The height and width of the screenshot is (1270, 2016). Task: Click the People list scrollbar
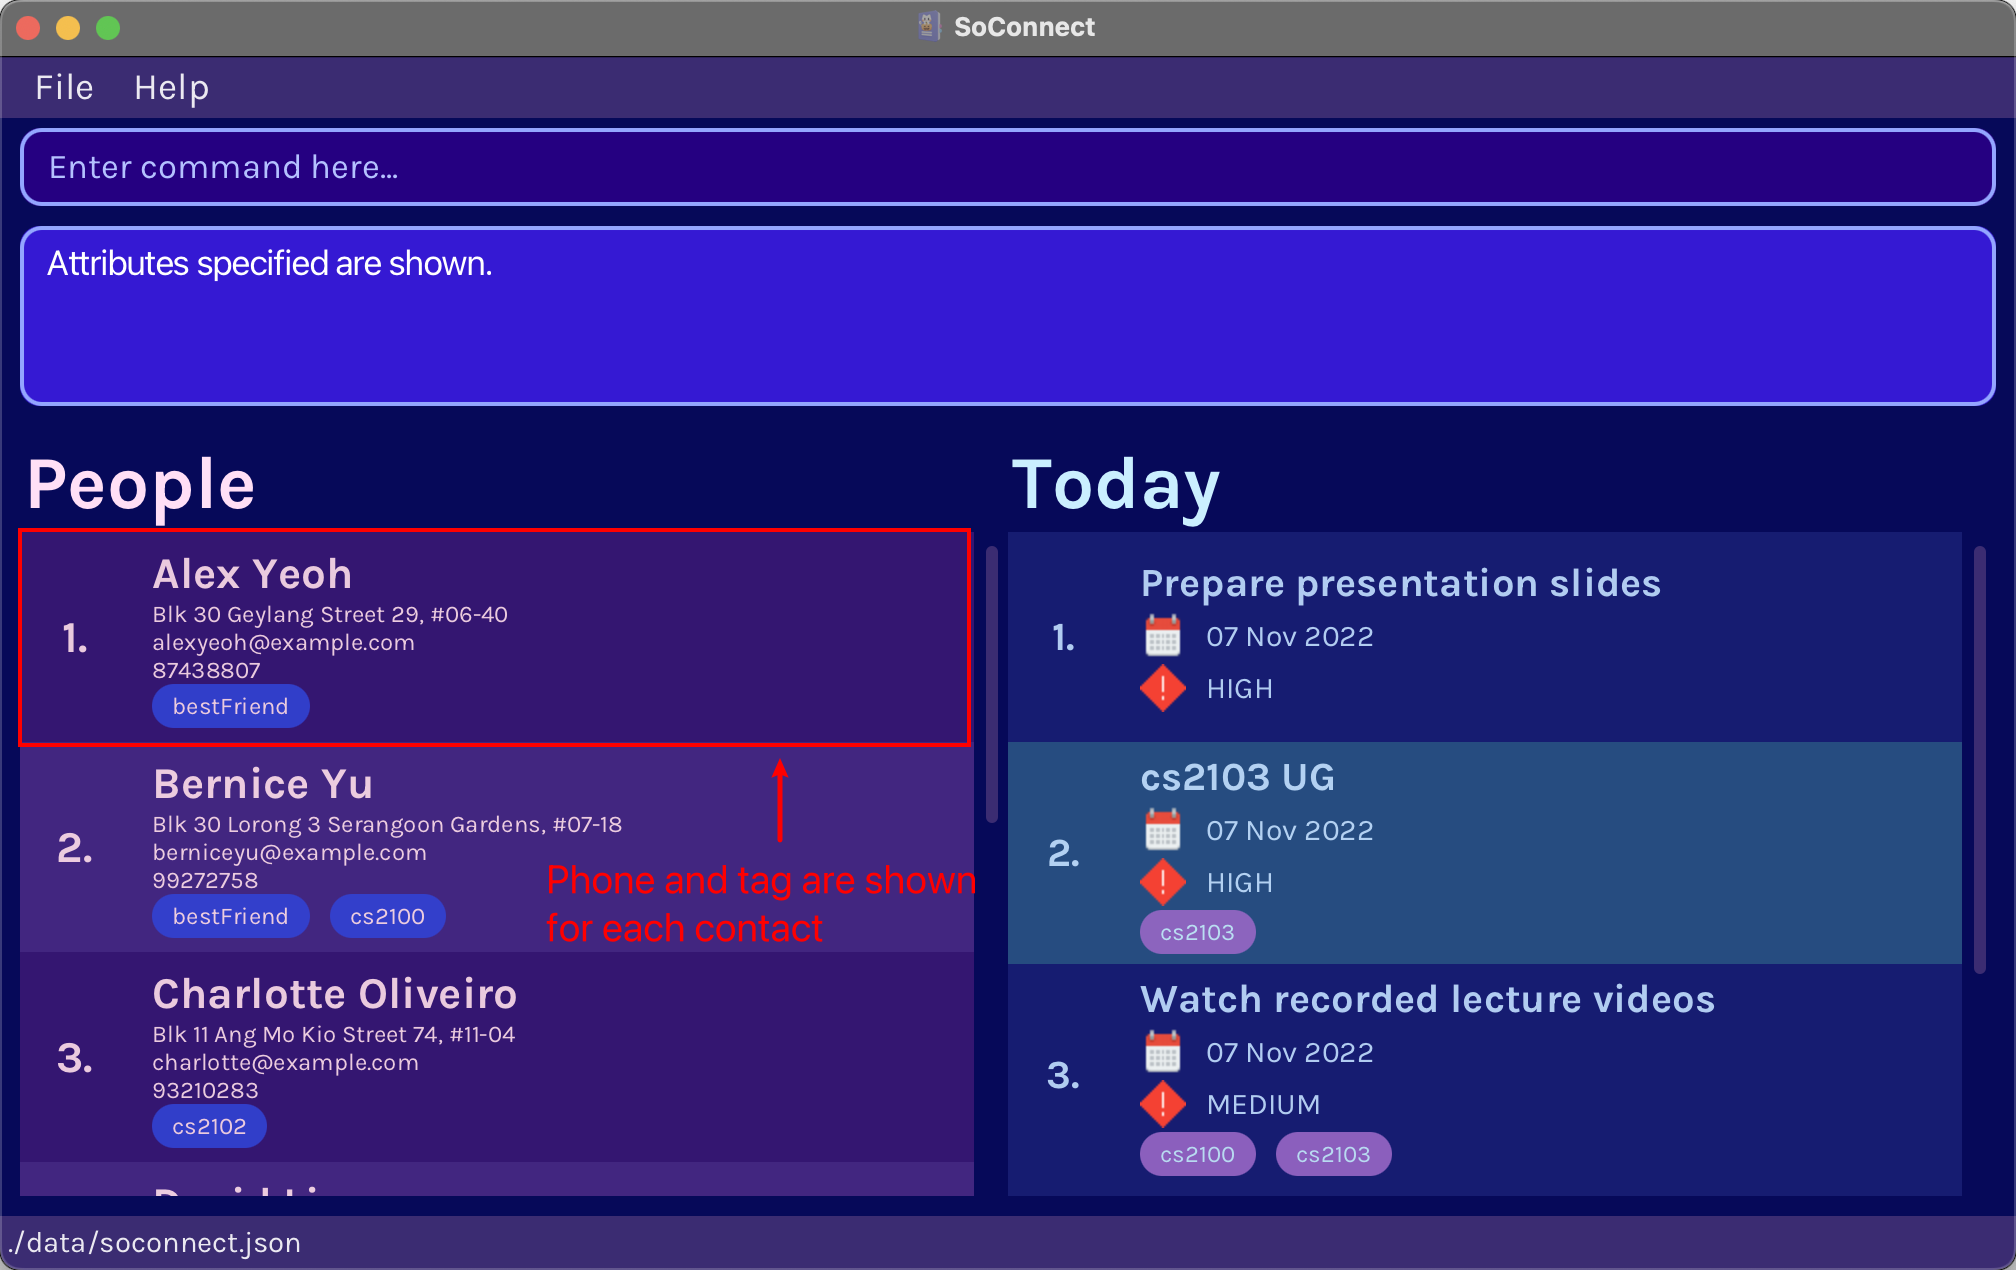[992, 684]
